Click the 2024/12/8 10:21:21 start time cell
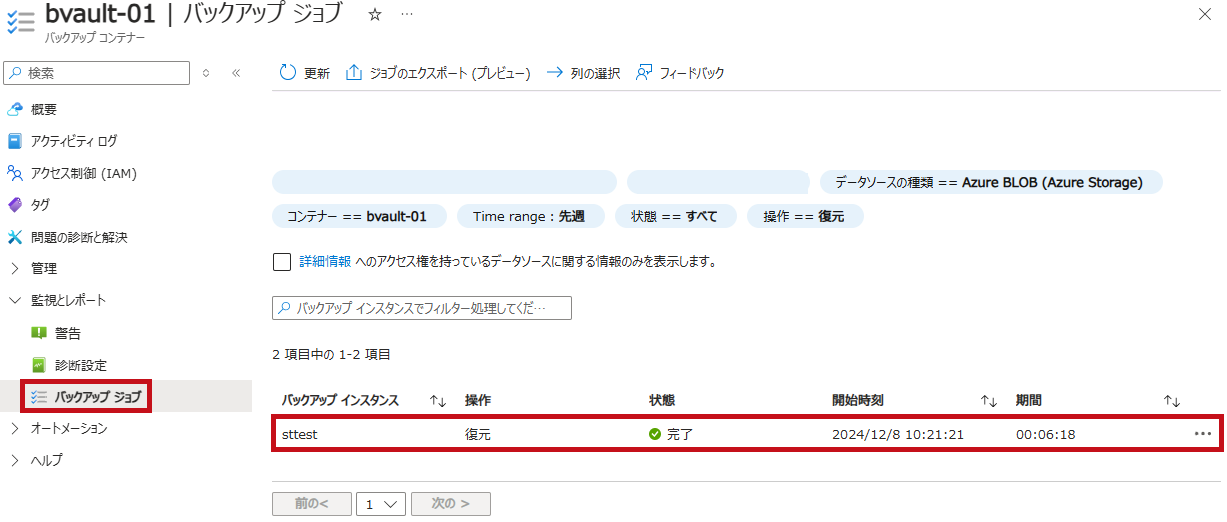Image resolution: width=1227 pixels, height=522 pixels. 898,435
